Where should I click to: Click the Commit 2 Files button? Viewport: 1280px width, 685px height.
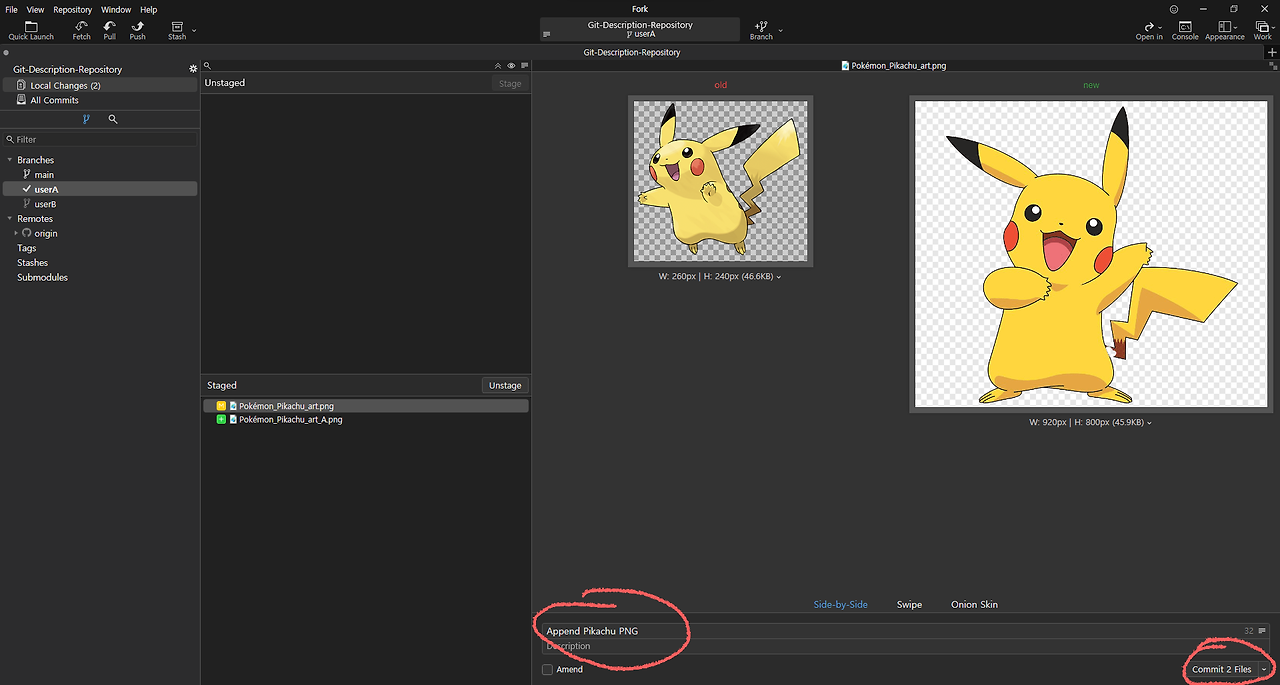coord(1221,670)
